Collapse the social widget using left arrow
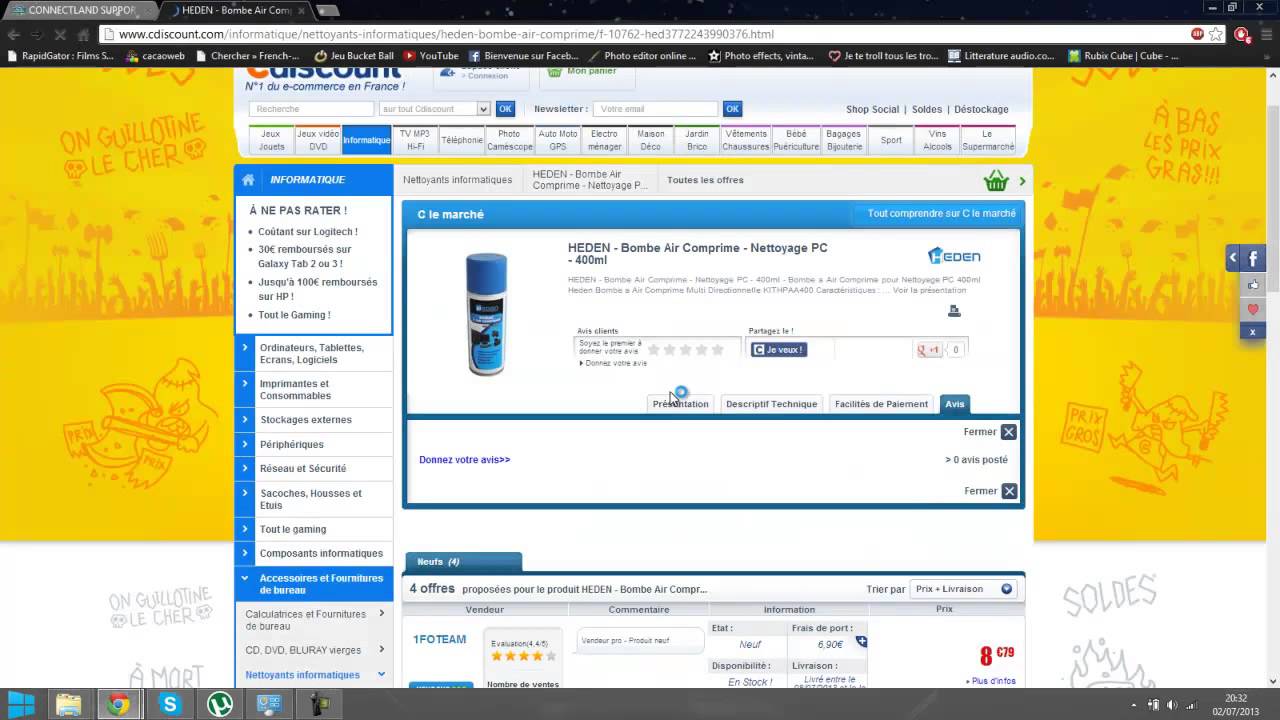 click(x=1233, y=258)
